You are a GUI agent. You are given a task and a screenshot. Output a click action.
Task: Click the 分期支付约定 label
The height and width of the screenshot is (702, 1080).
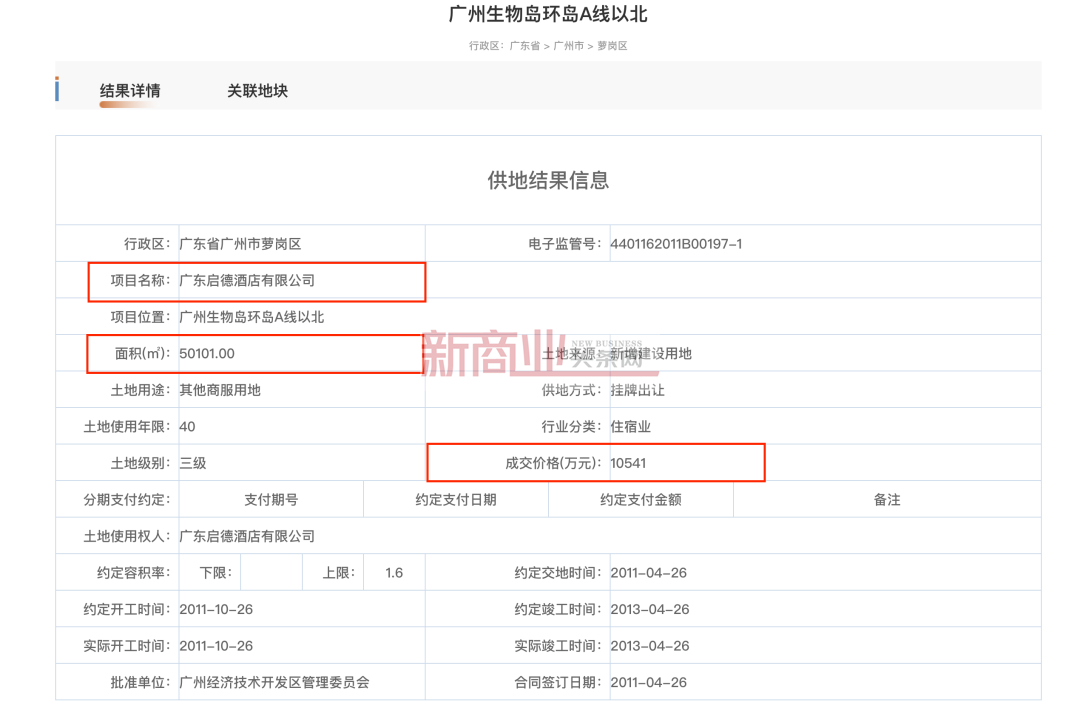[x=127, y=499]
